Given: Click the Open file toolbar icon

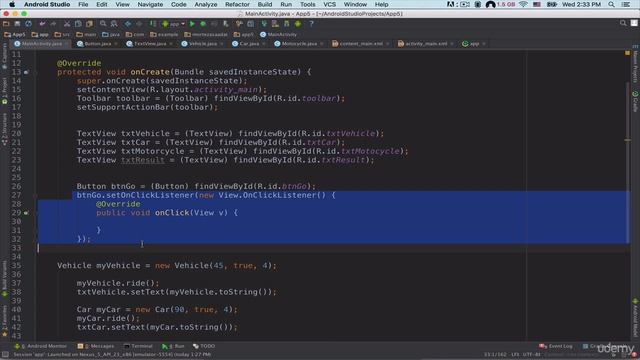Looking at the screenshot, I should tap(6, 24).
